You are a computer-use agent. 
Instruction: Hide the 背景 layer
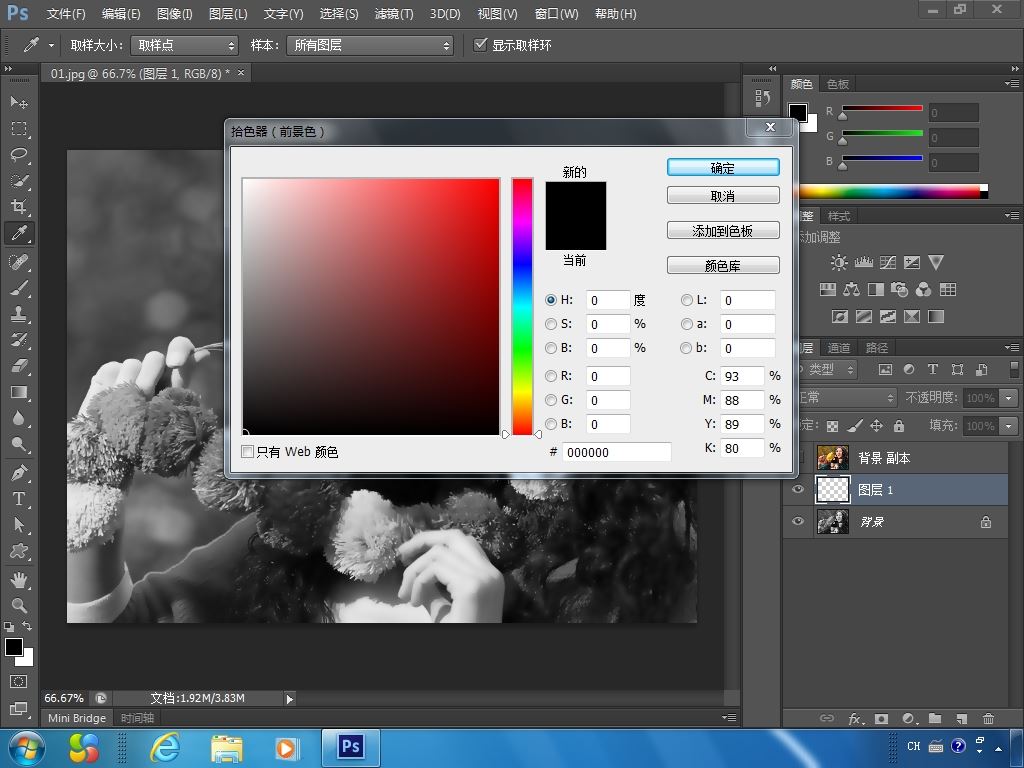[x=797, y=521]
